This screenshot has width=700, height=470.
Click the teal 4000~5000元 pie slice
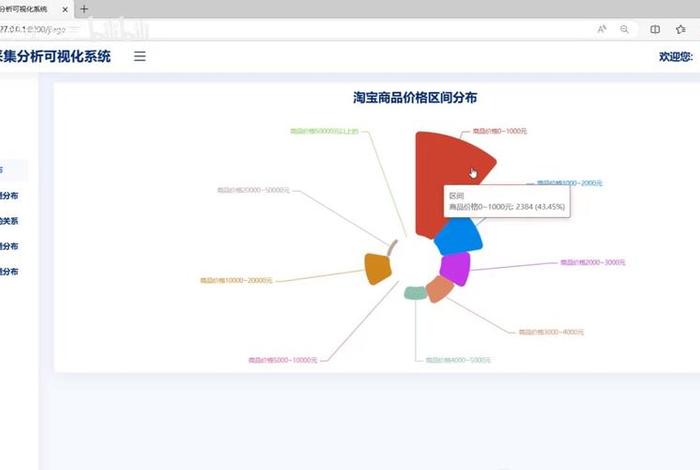pos(415,293)
